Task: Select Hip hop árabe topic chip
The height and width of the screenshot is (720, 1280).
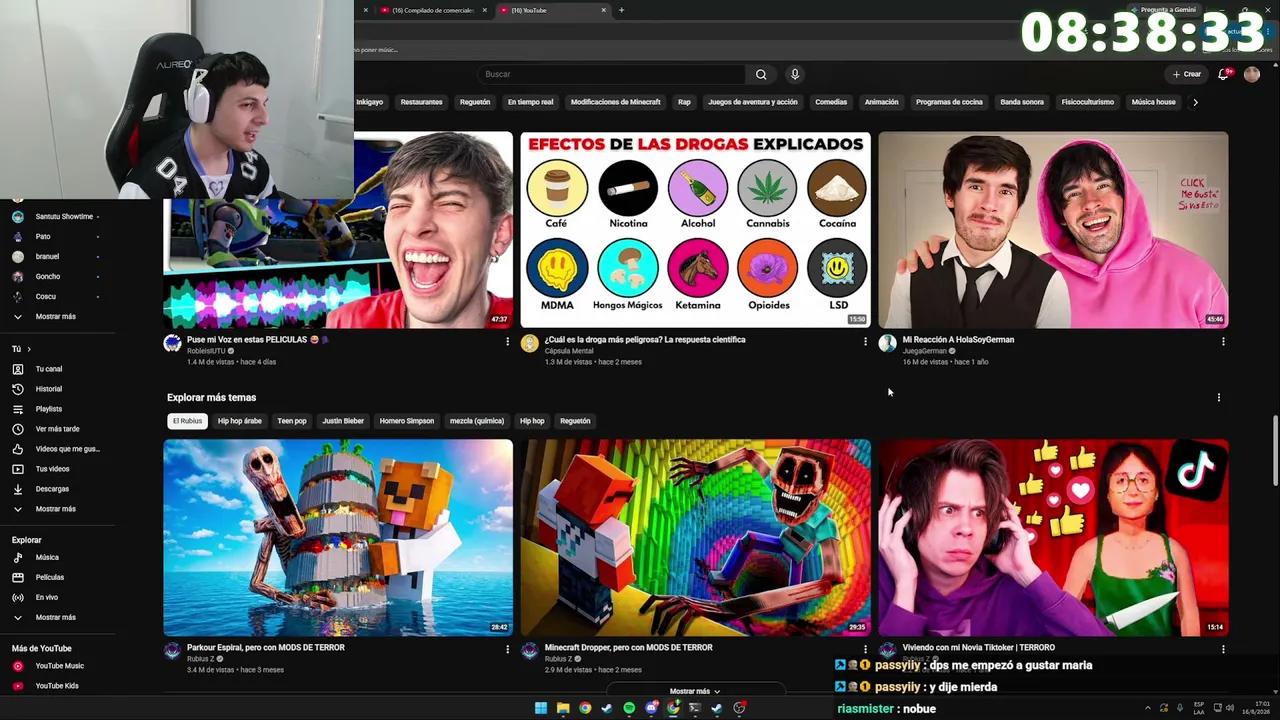Action: [240, 421]
